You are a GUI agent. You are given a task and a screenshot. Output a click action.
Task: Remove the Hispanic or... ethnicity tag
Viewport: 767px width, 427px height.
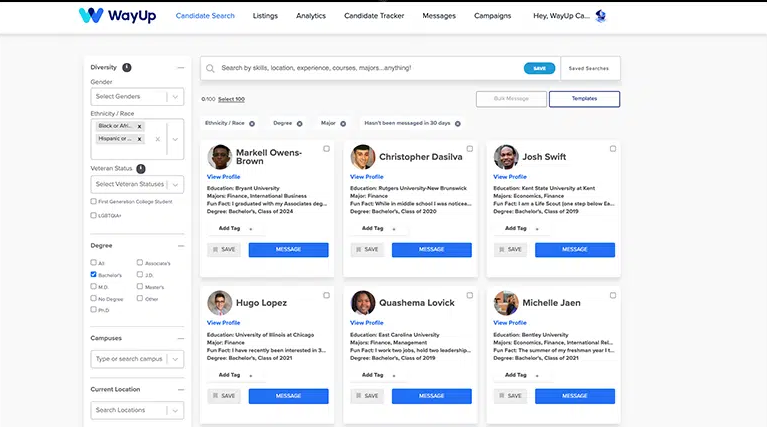coord(139,139)
